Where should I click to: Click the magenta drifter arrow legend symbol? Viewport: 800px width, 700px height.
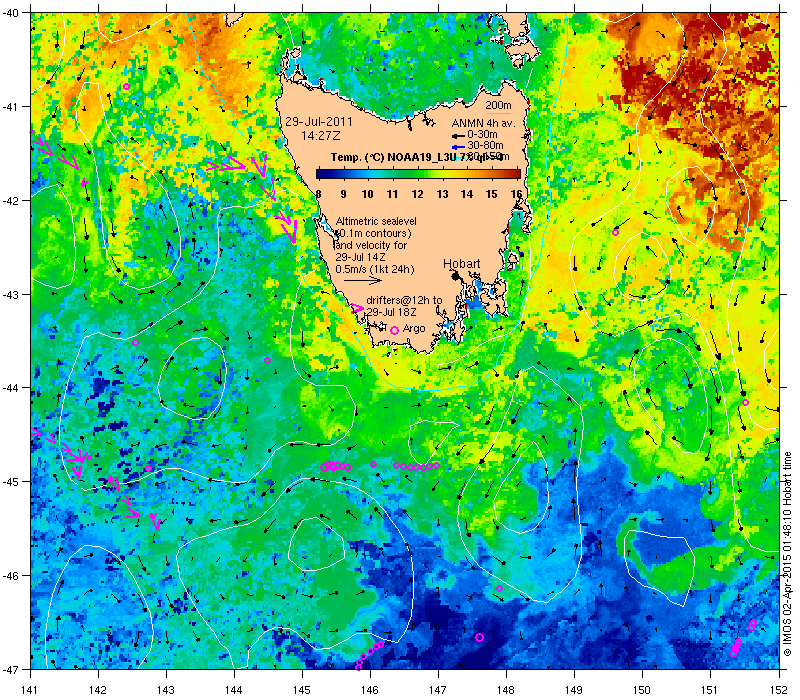point(358,309)
